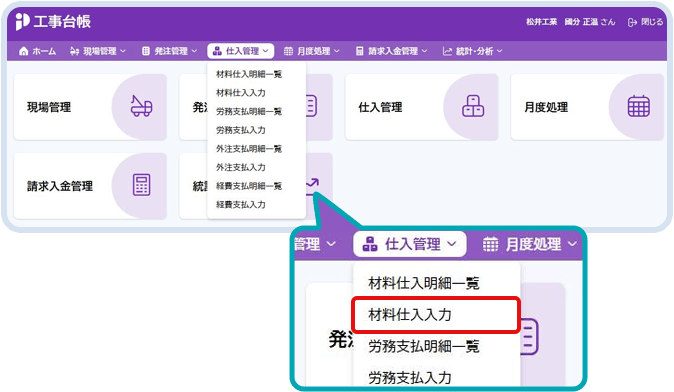
Task: Open 発注管理 menu label in nav bar
Action: [x=171, y=51]
